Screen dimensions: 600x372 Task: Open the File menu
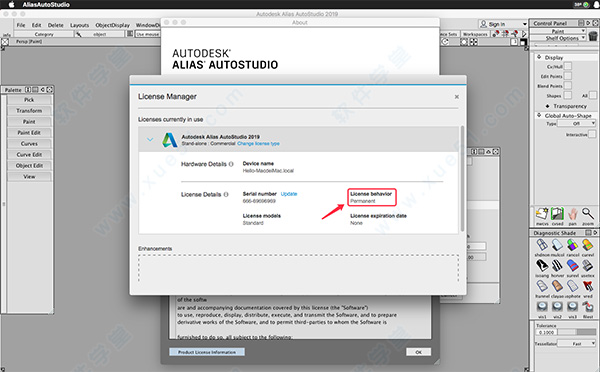coord(21,25)
